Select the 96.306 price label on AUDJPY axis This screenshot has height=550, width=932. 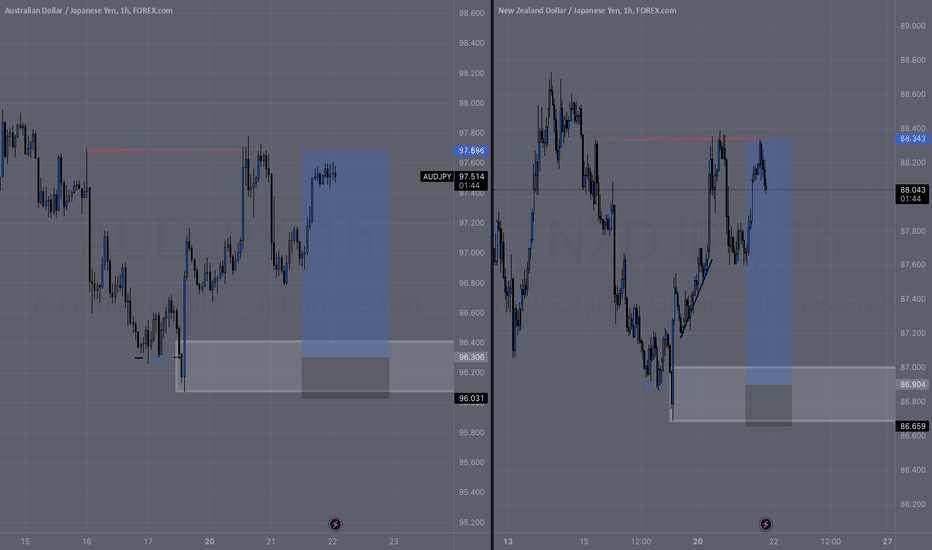pyautogui.click(x=472, y=357)
